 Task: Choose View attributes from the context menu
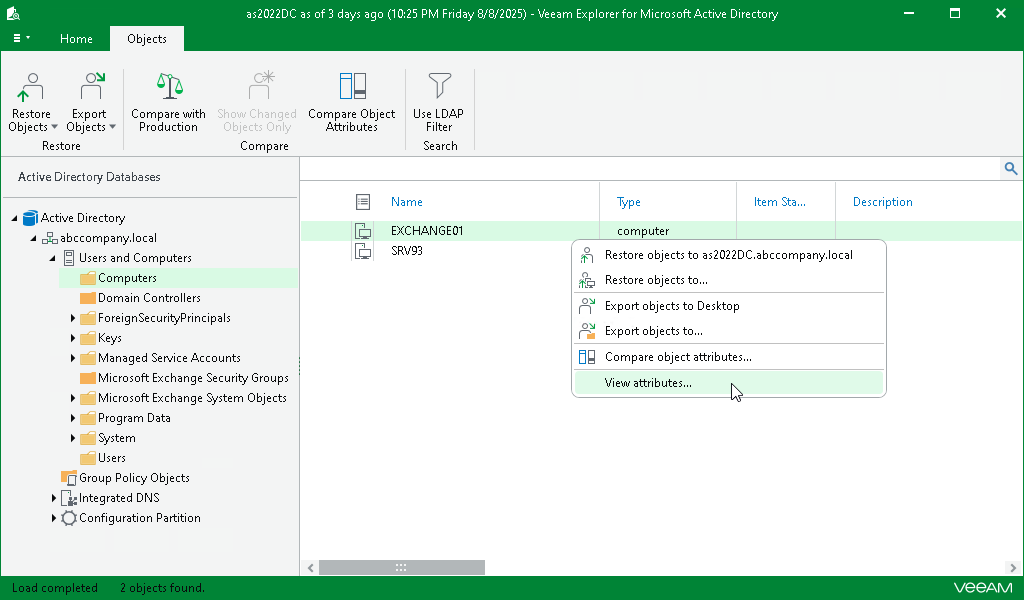[647, 383]
